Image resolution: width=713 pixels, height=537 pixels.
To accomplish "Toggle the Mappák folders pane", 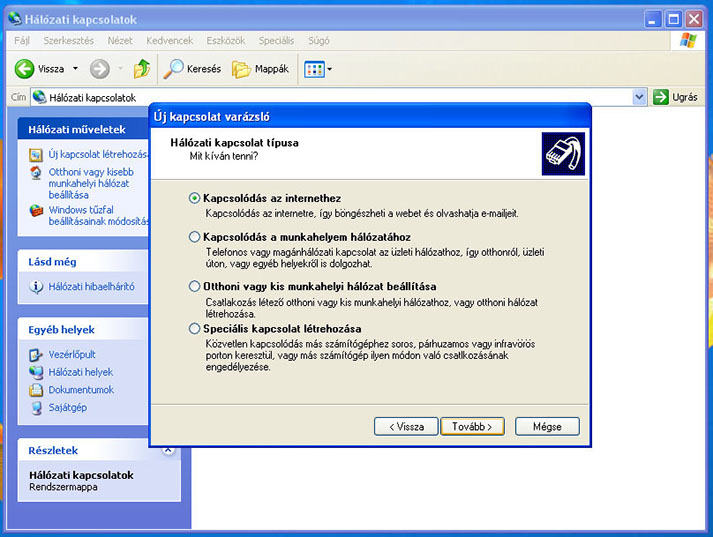I will [x=261, y=69].
